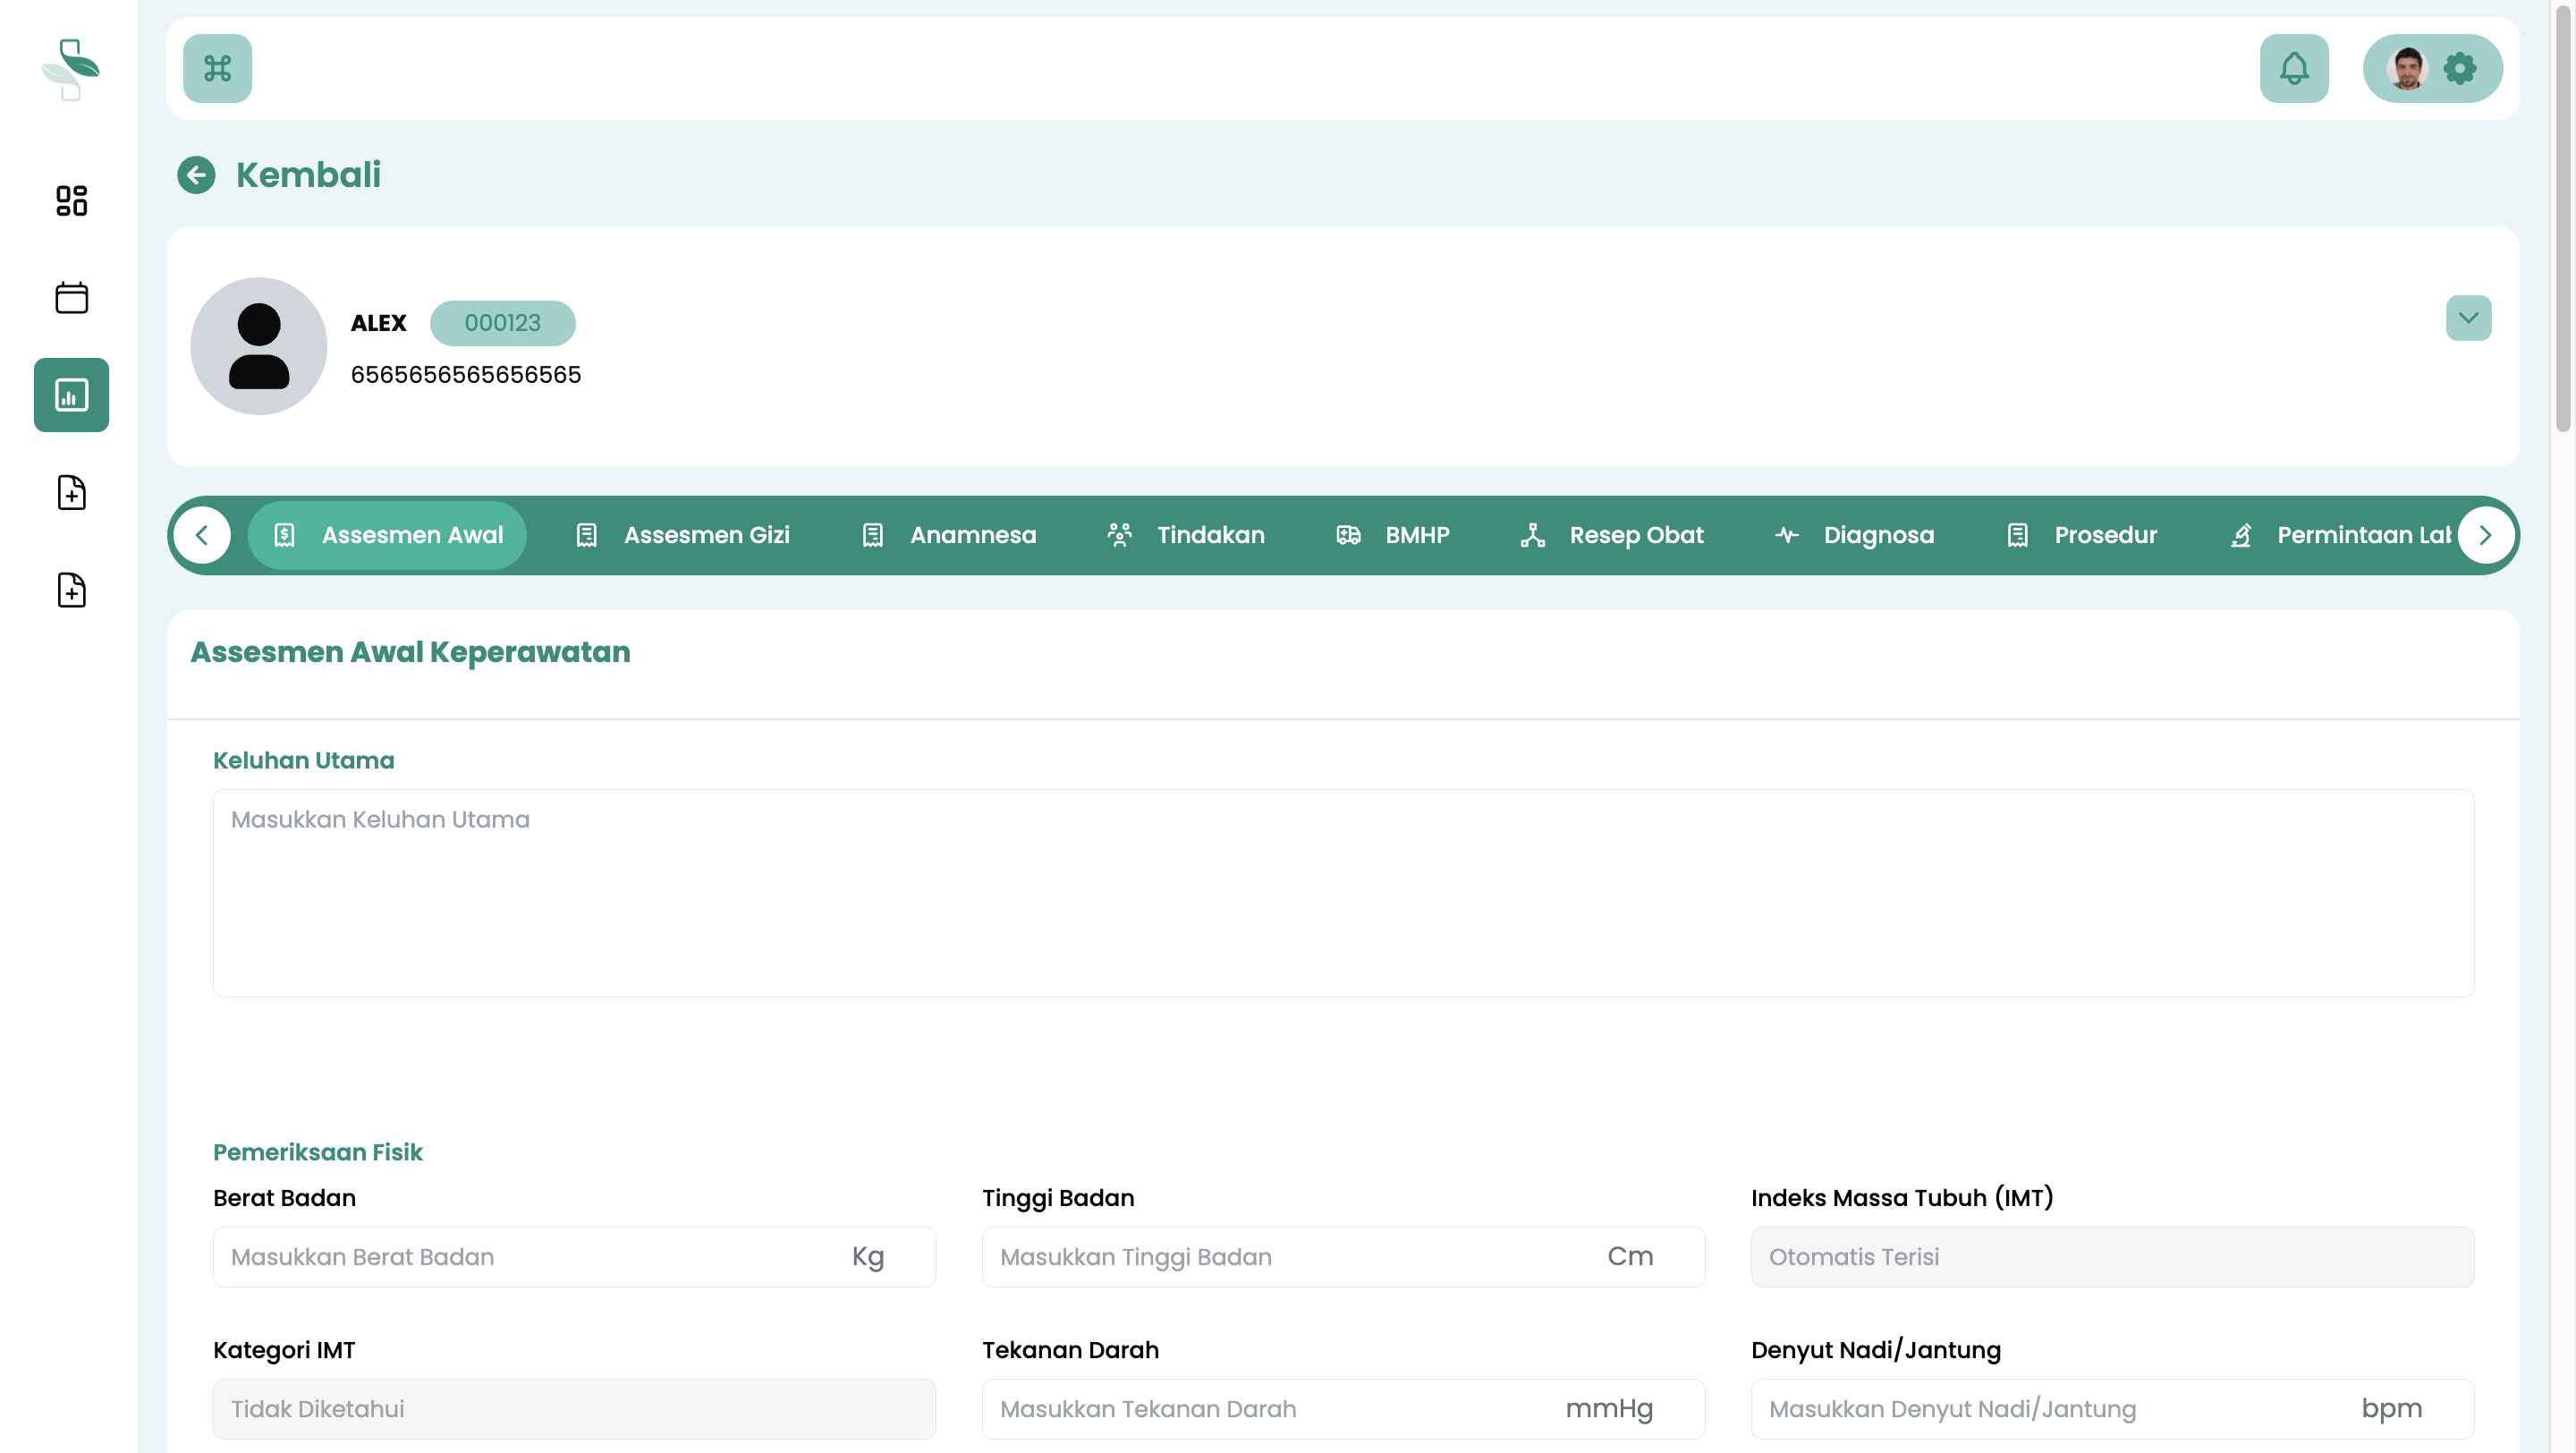This screenshot has width=2576, height=1453.
Task: Click the first add-document sidebar icon
Action: [x=71, y=492]
